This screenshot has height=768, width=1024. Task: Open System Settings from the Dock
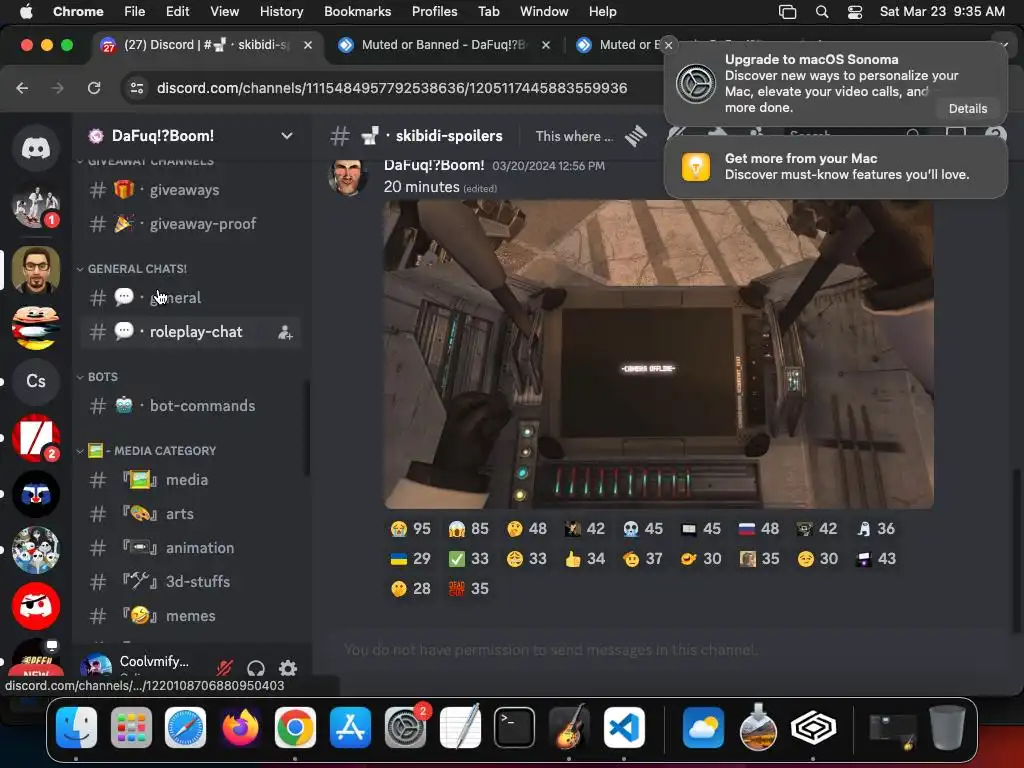point(406,728)
